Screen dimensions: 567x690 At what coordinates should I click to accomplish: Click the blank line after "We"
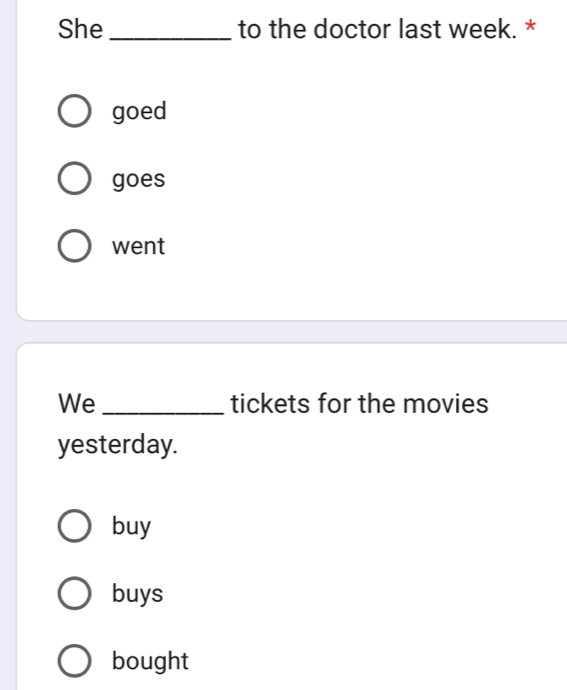point(163,414)
